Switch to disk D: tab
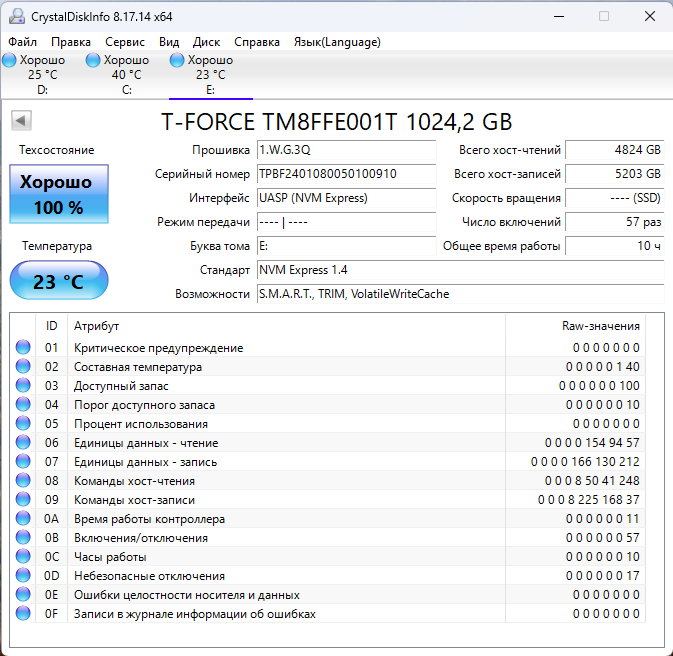Image resolution: width=673 pixels, height=656 pixels. pos(42,75)
